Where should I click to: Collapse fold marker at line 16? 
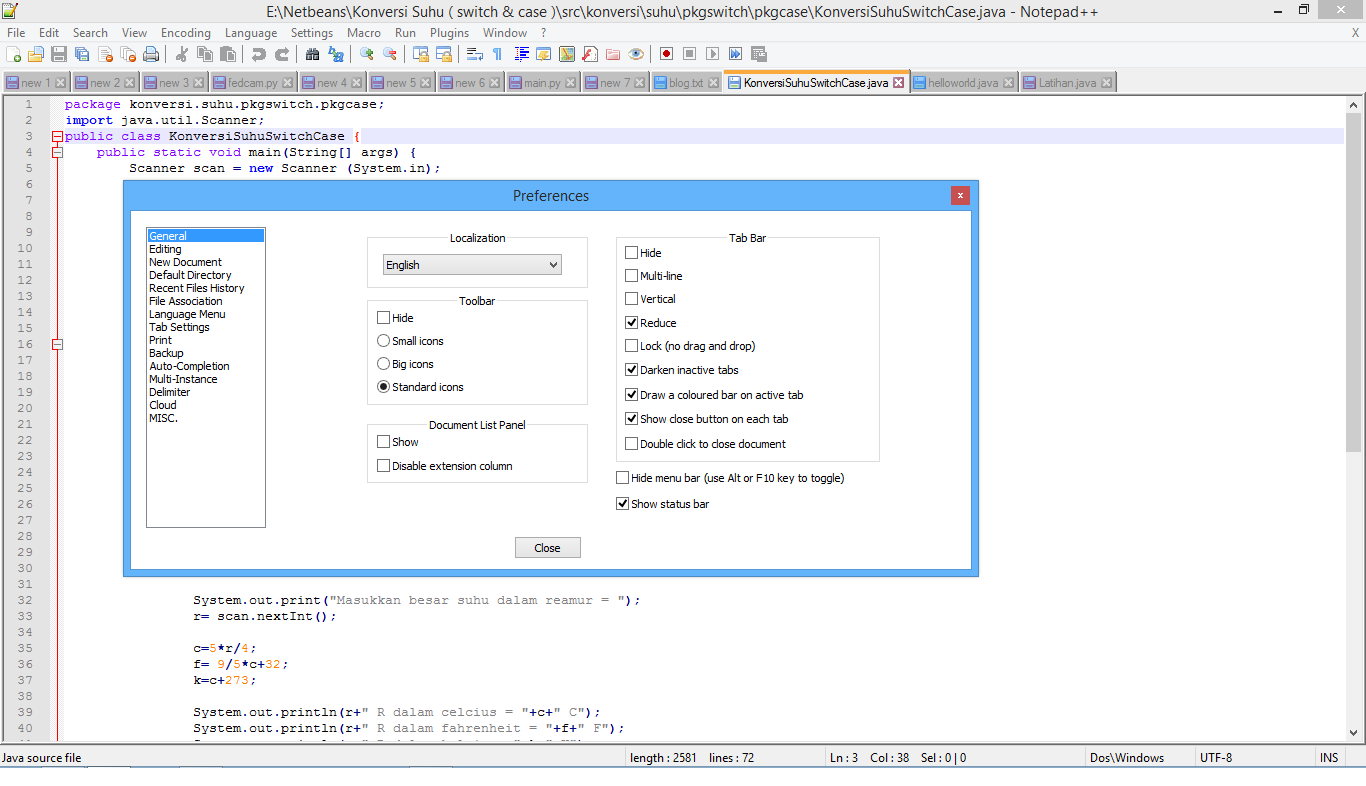point(57,344)
